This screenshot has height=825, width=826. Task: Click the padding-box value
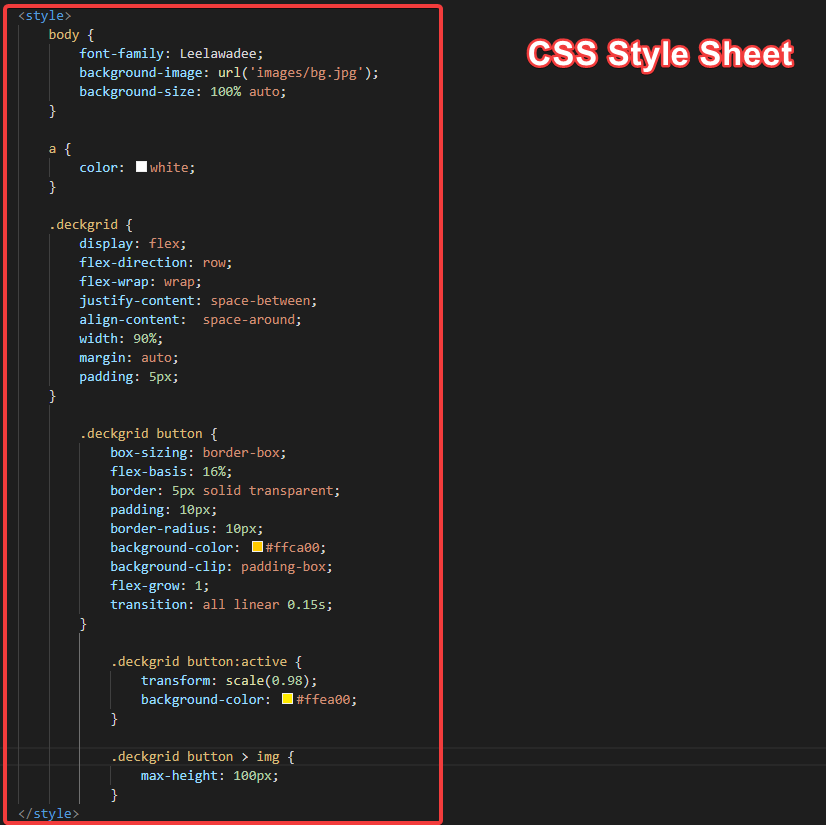click(286, 566)
